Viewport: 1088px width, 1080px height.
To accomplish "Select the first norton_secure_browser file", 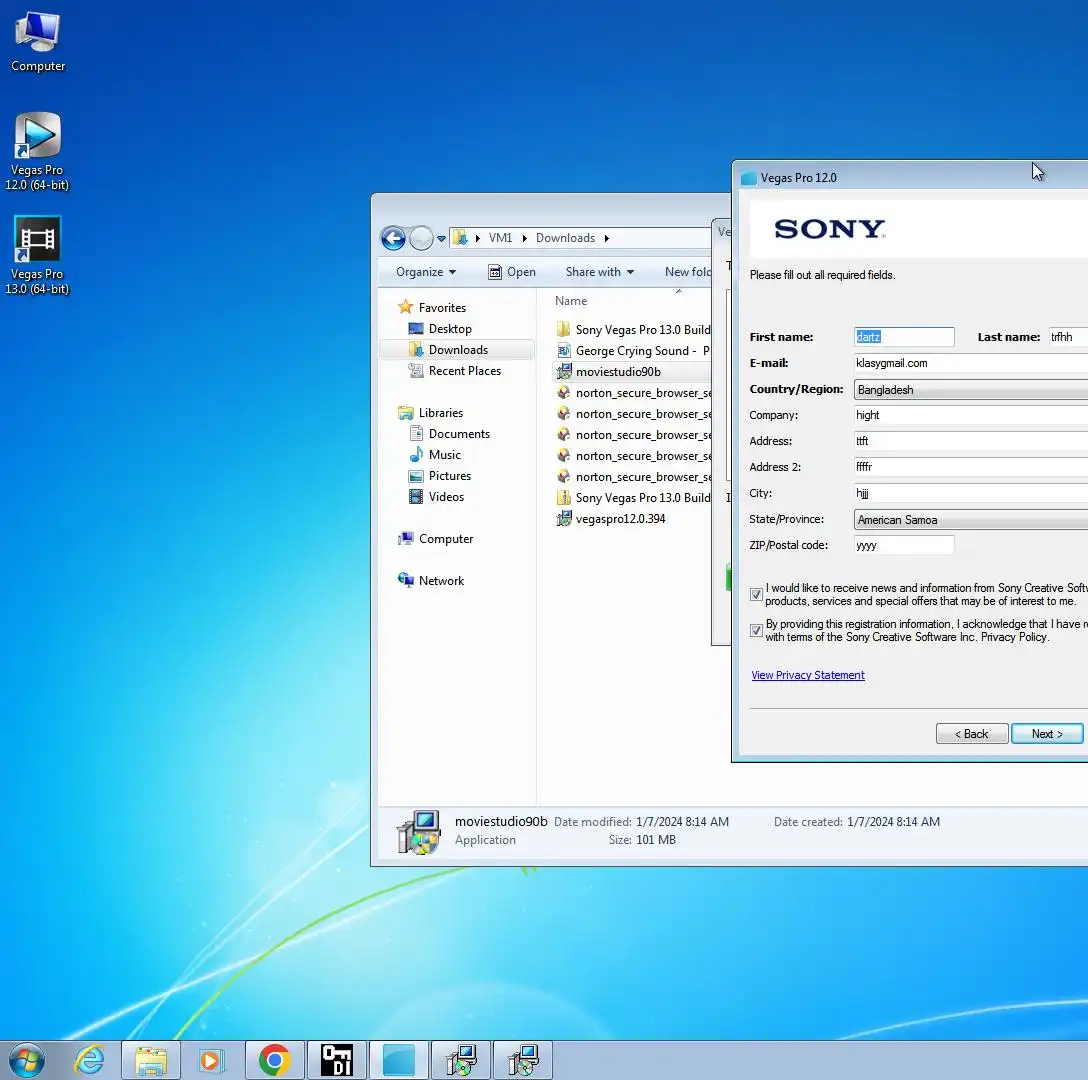I will 633,393.
